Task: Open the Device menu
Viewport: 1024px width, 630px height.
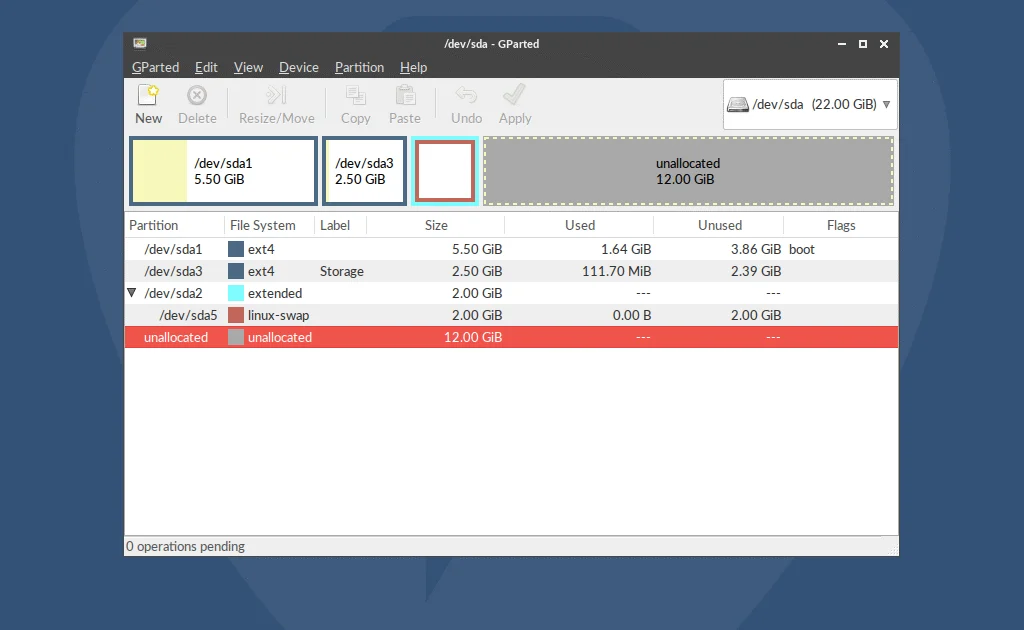Action: pos(298,67)
